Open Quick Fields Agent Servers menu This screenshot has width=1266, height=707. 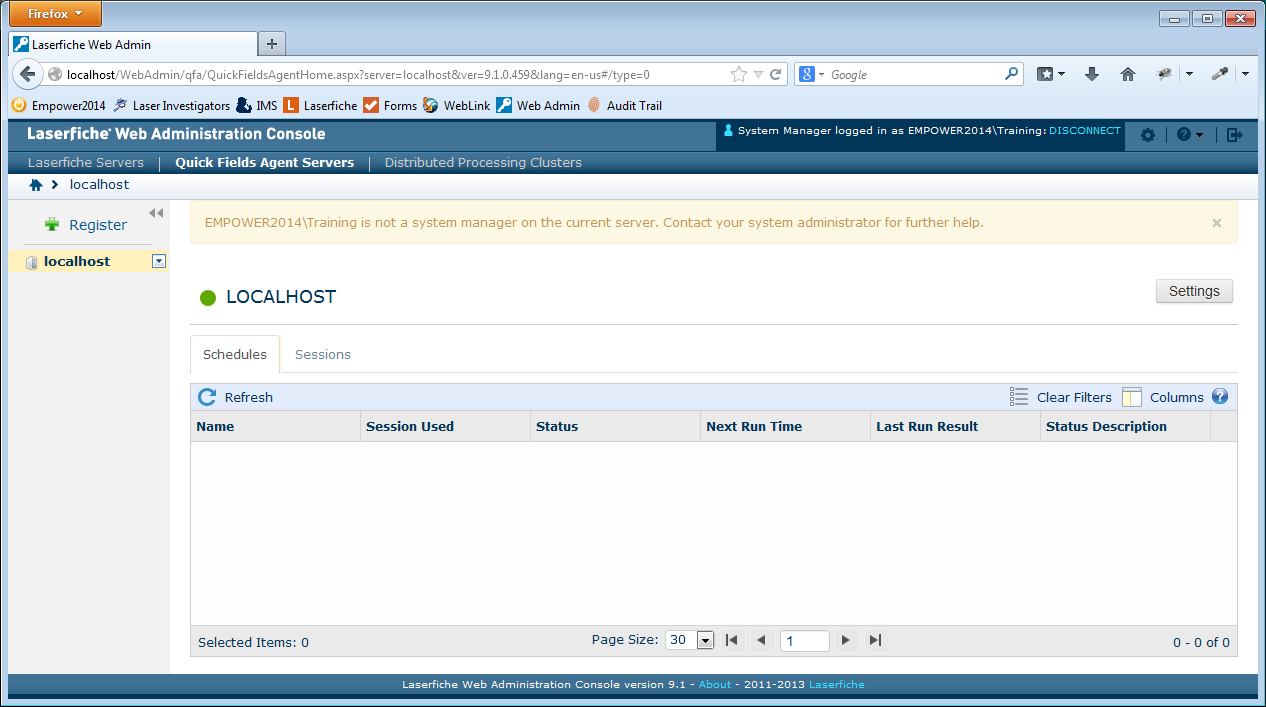(x=265, y=162)
